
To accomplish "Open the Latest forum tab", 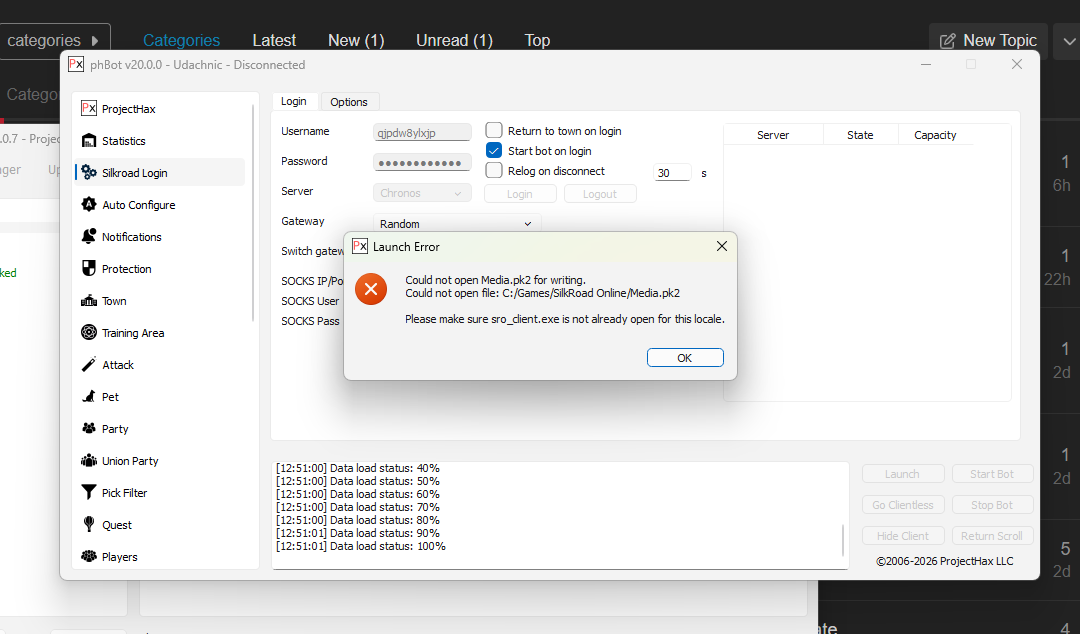I will point(274,41).
